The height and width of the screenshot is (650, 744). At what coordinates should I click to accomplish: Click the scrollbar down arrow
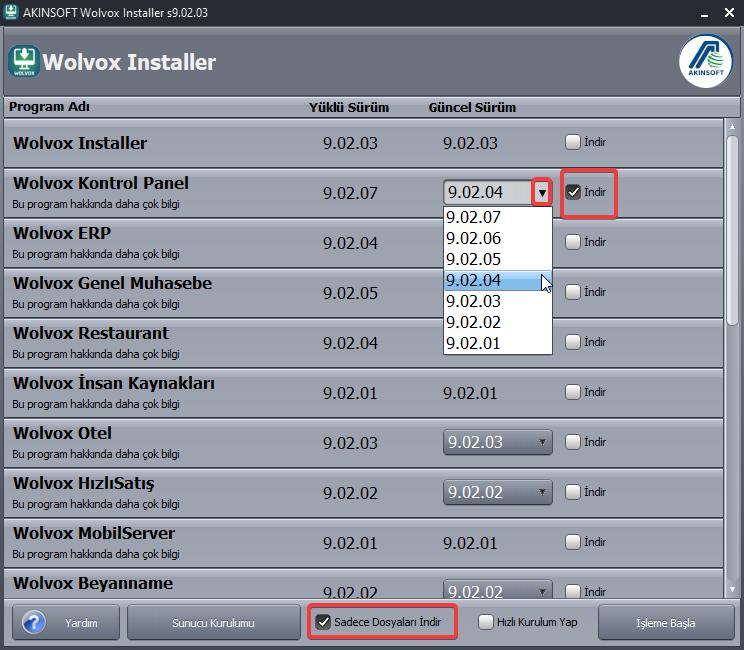(732, 589)
